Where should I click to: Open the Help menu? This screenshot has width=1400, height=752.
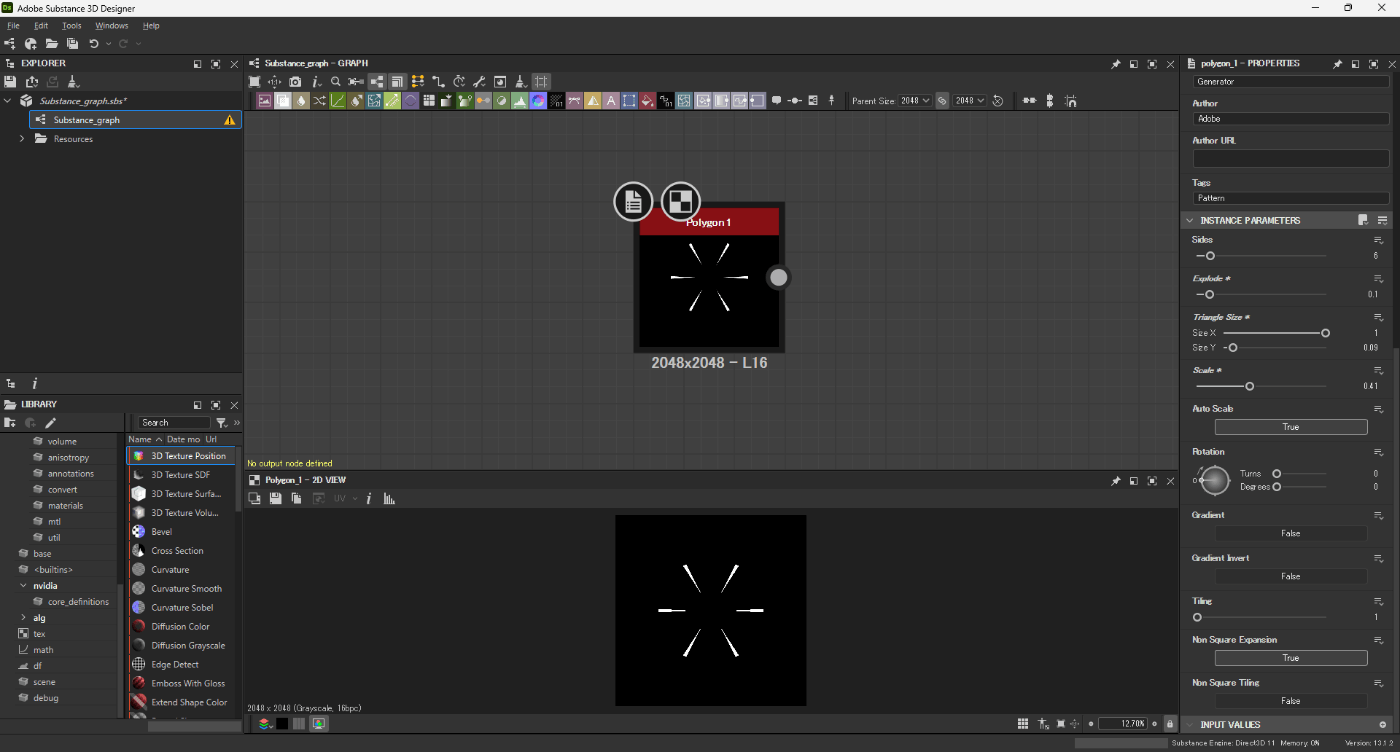click(151, 25)
